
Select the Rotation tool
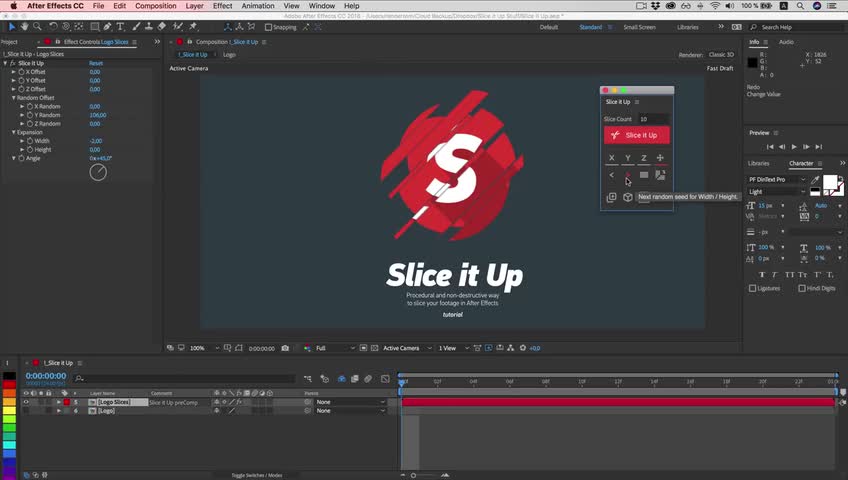click(x=53, y=26)
